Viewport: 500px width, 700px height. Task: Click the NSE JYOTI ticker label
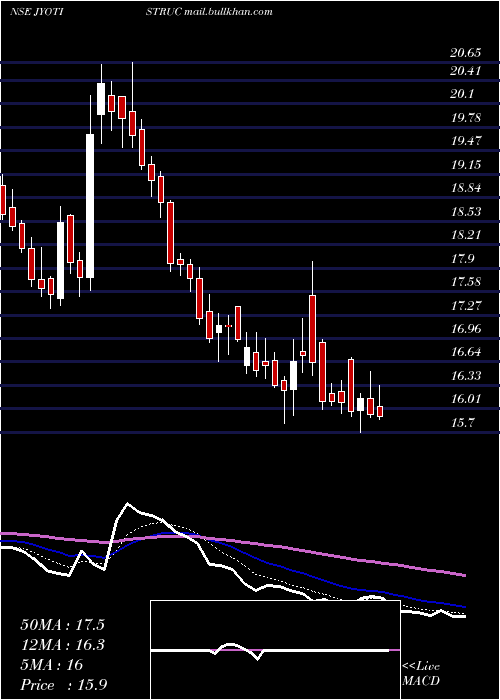tap(36, 12)
